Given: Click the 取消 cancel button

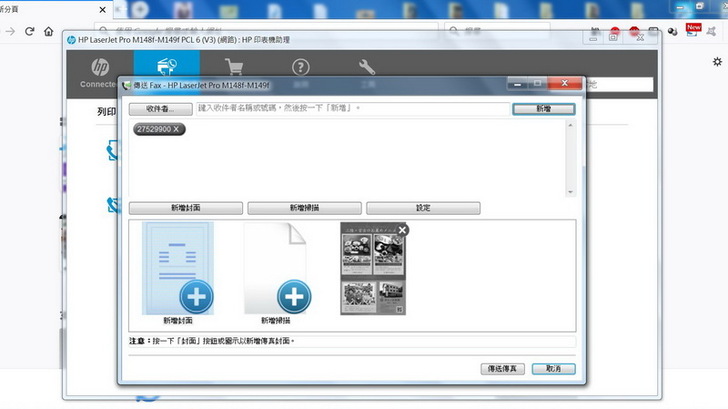Looking at the screenshot, I should point(553,369).
